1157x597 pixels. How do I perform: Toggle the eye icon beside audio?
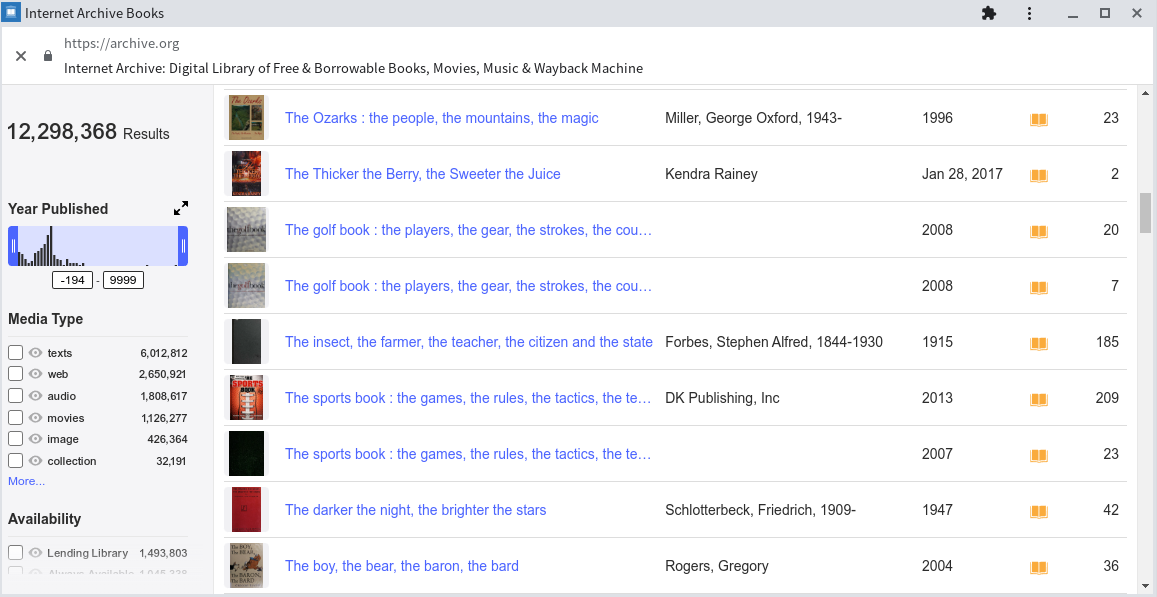[x=35, y=396]
